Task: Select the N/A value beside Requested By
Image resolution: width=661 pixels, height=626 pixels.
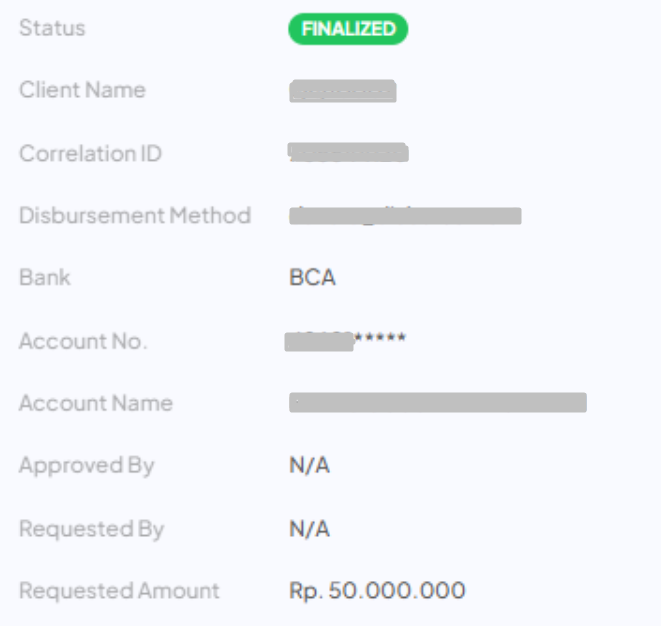Action: tap(309, 529)
